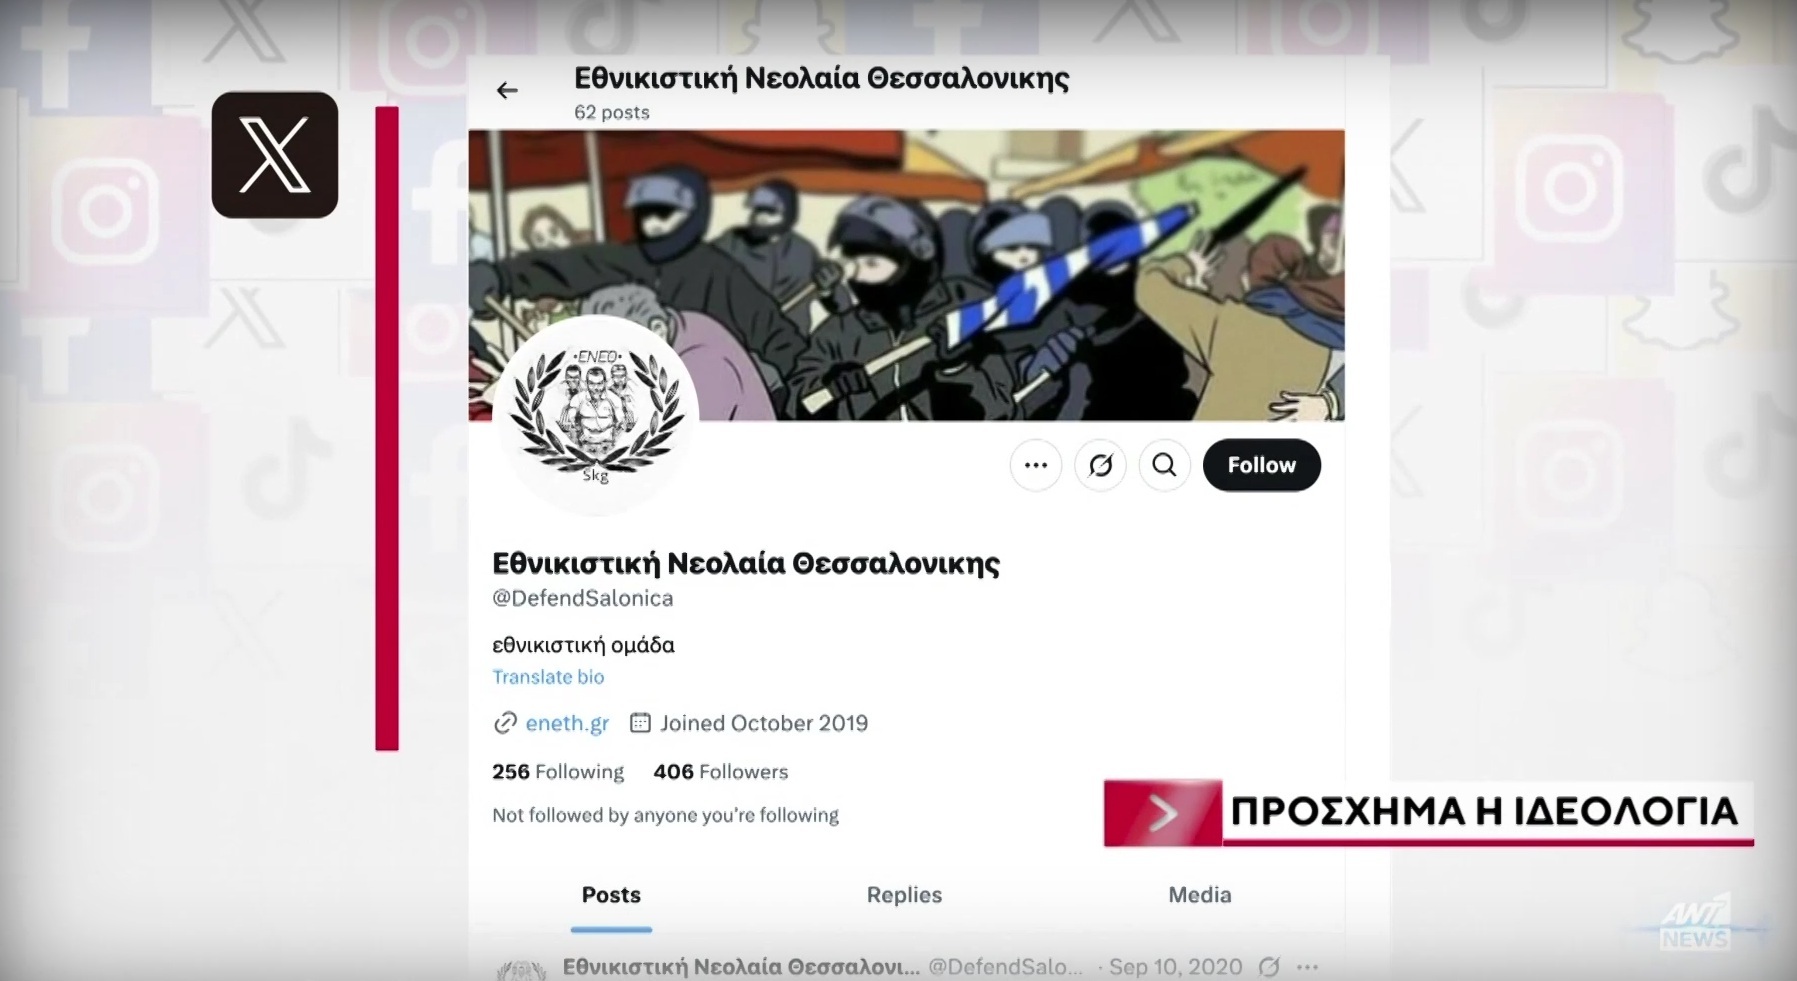Select the Posts tab
The height and width of the screenshot is (981, 1797).
611,895
